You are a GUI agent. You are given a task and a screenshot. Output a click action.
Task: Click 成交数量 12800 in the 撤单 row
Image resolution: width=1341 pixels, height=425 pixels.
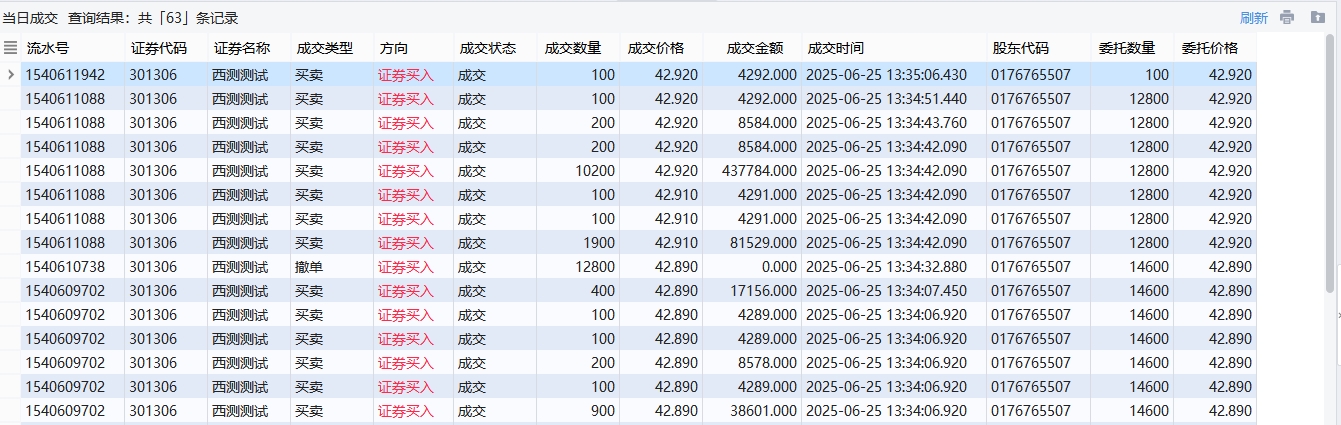pos(595,267)
